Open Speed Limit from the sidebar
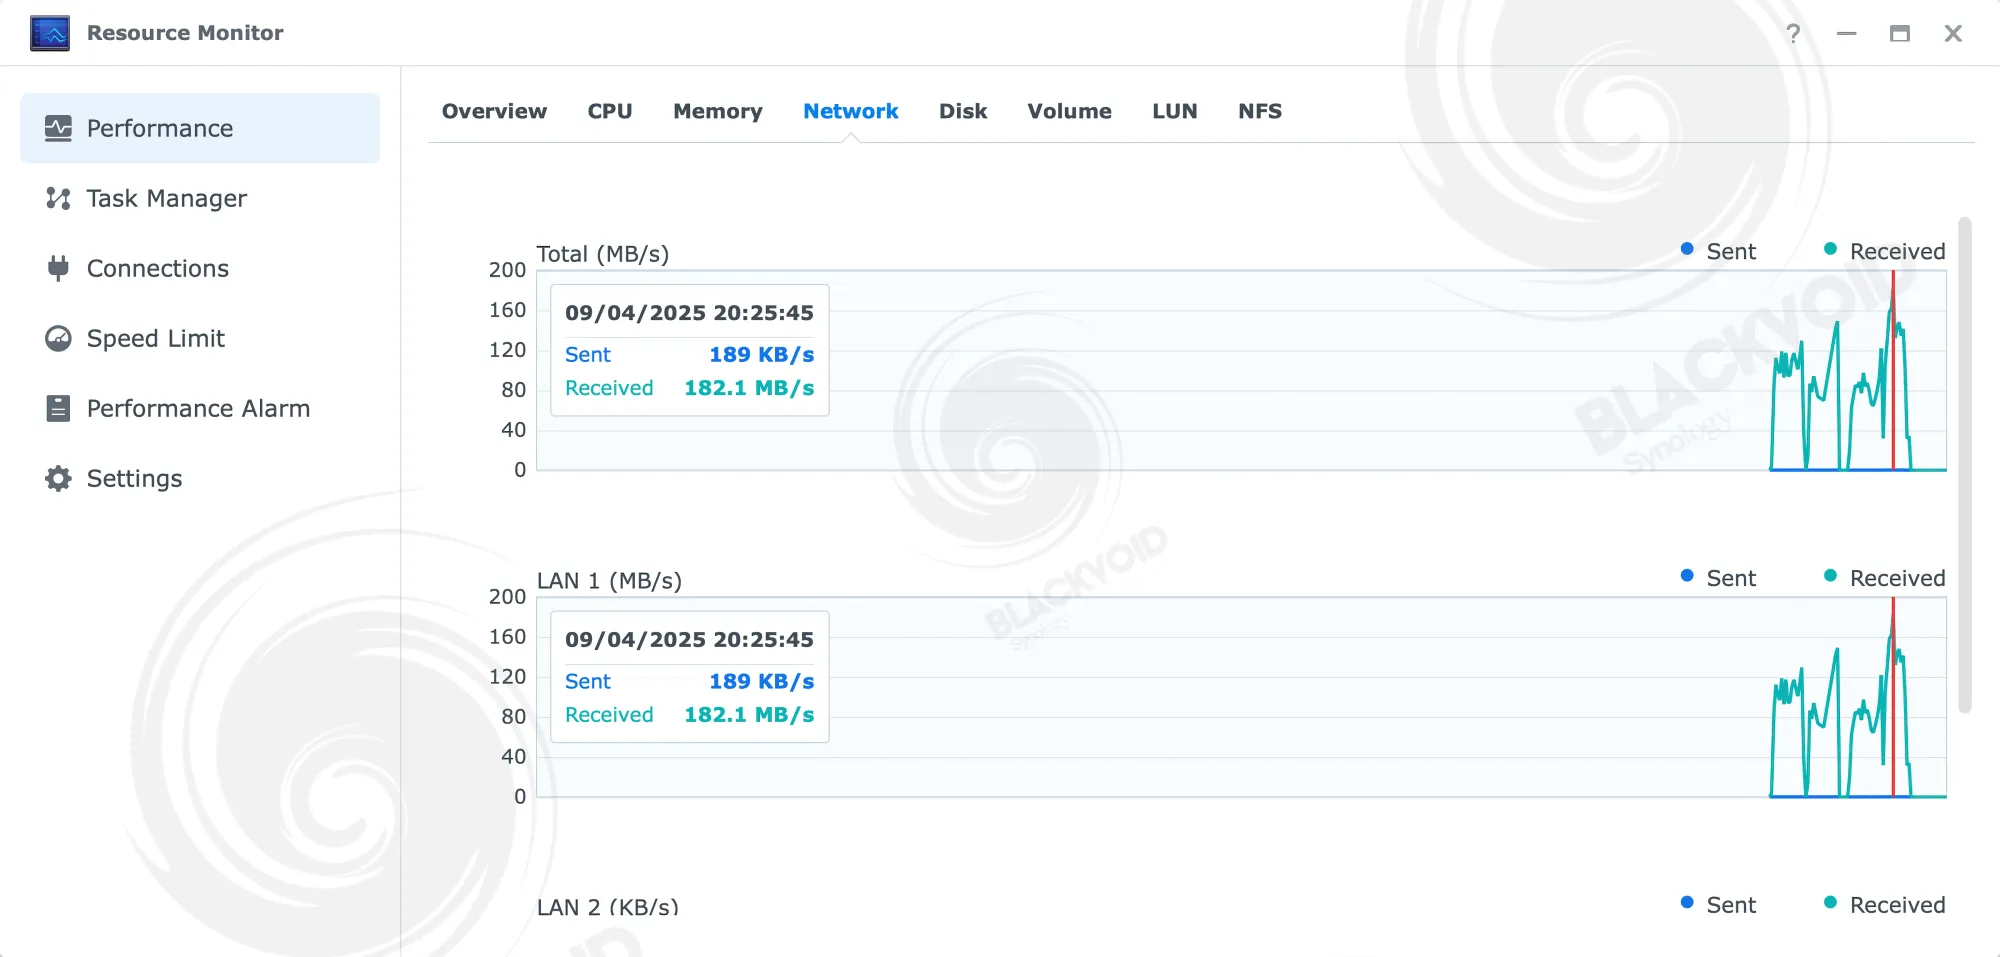Image resolution: width=2000 pixels, height=957 pixels. pos(200,338)
